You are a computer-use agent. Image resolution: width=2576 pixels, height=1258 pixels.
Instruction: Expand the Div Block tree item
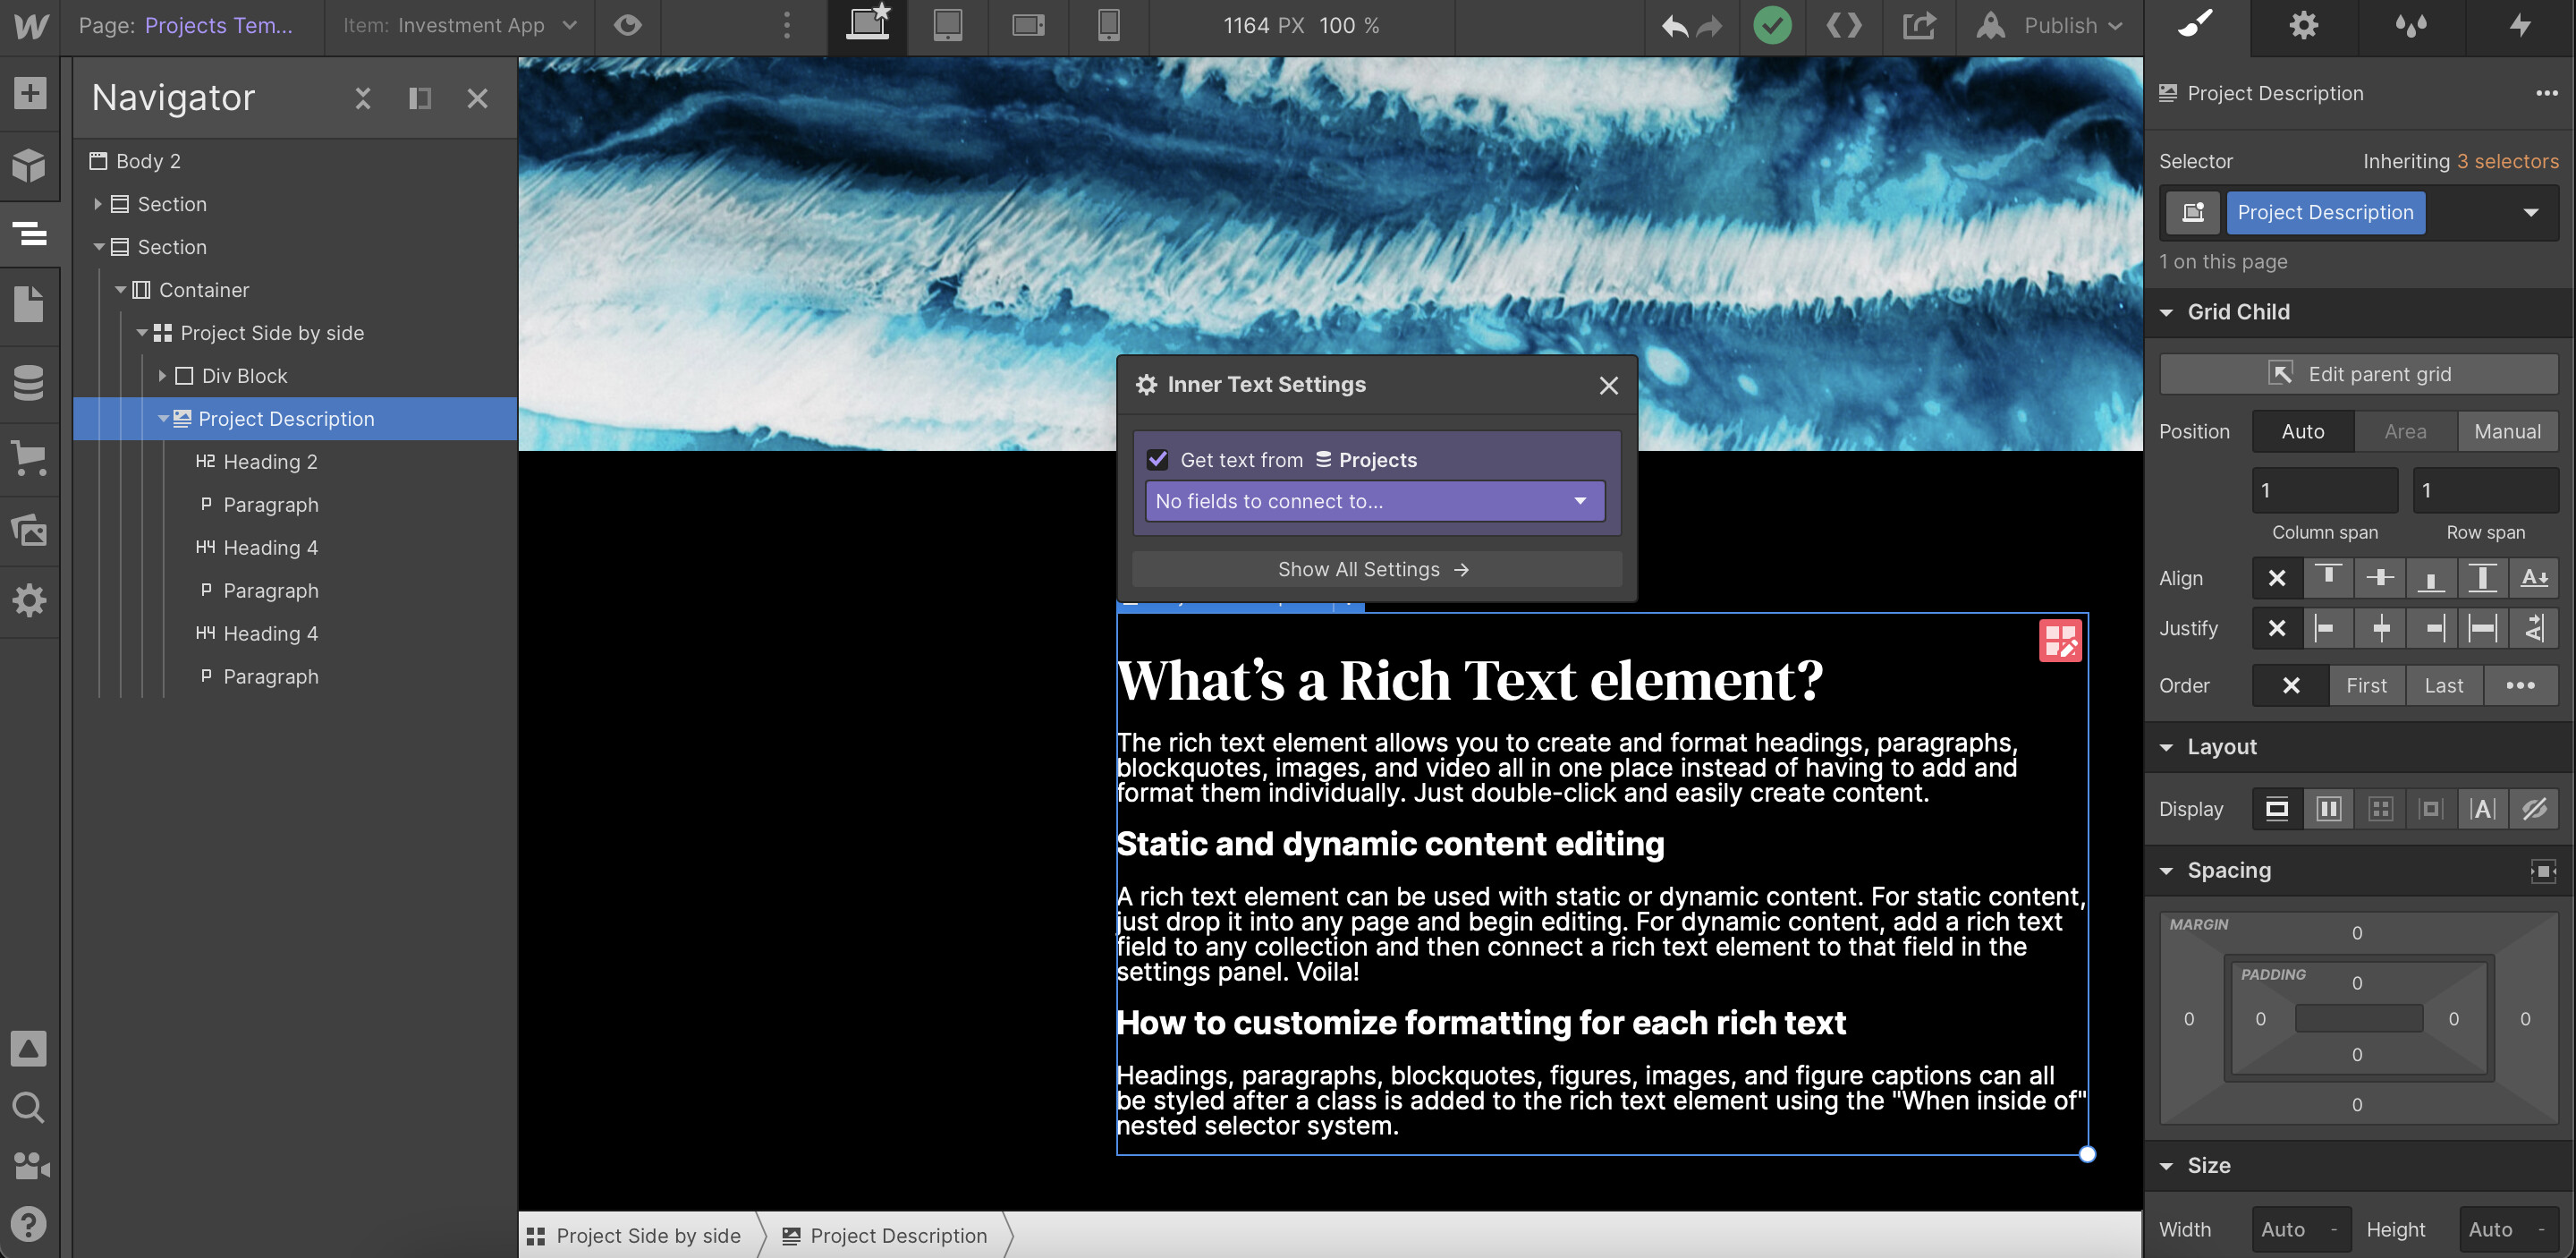tap(162, 376)
